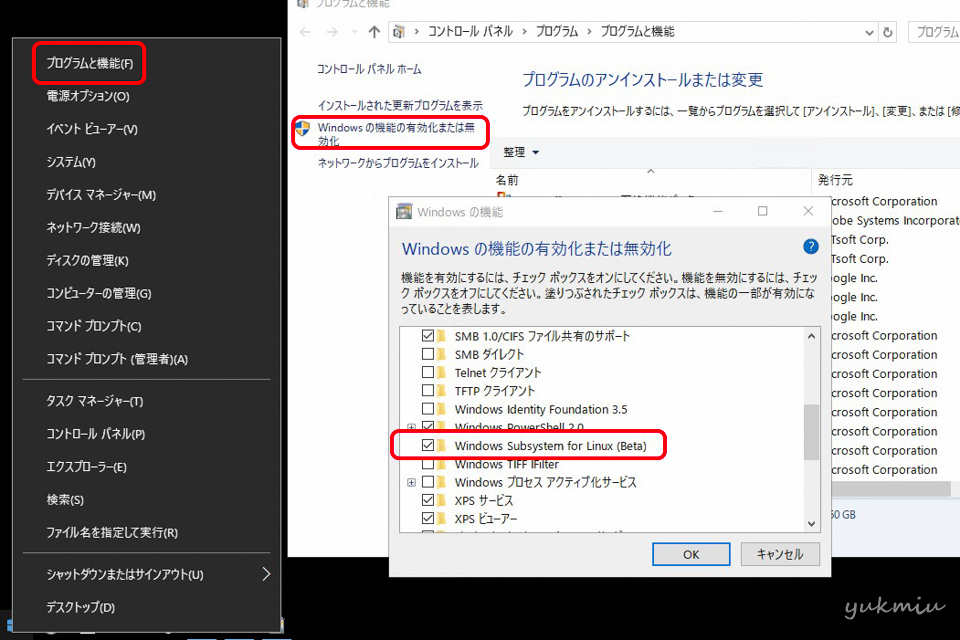Click expander arrow after コントロール パネル breadcrumb
The width and height of the screenshot is (960, 640).
525,32
